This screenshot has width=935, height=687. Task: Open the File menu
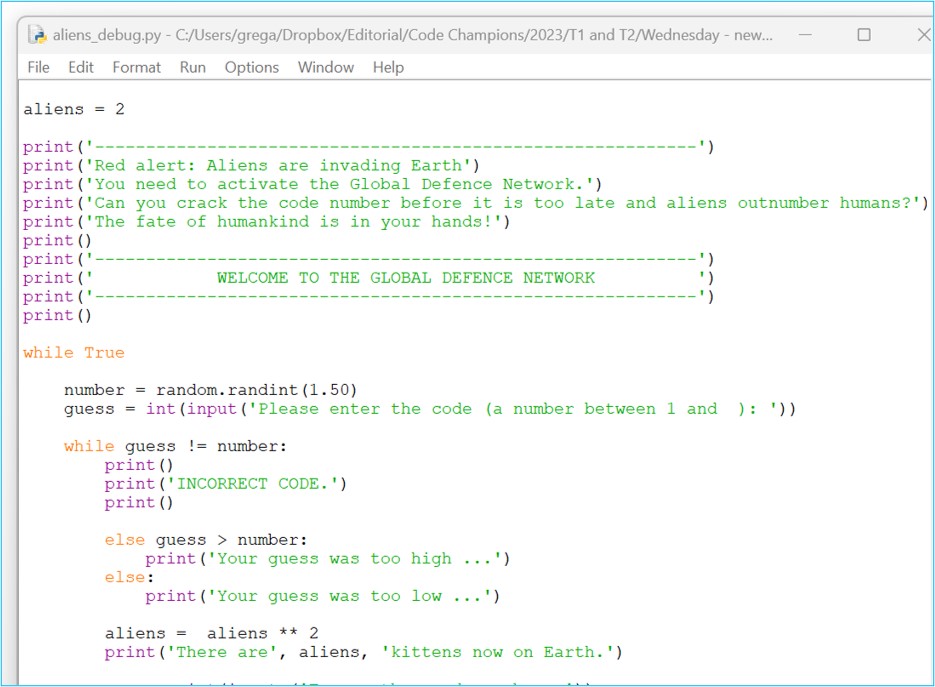(x=39, y=67)
